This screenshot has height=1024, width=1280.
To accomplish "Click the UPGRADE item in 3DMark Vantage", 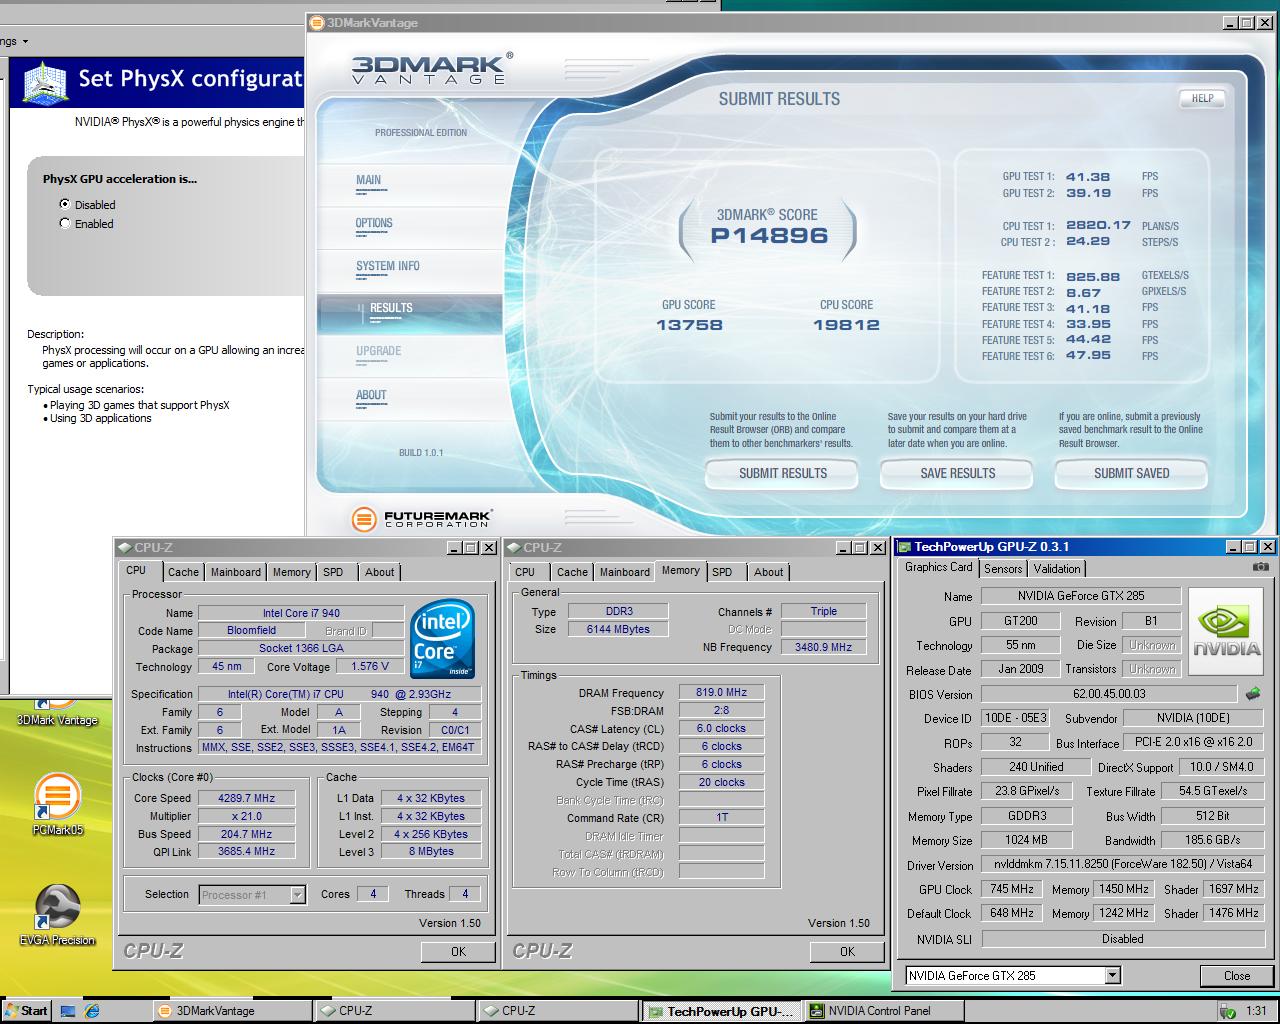I will click(378, 352).
